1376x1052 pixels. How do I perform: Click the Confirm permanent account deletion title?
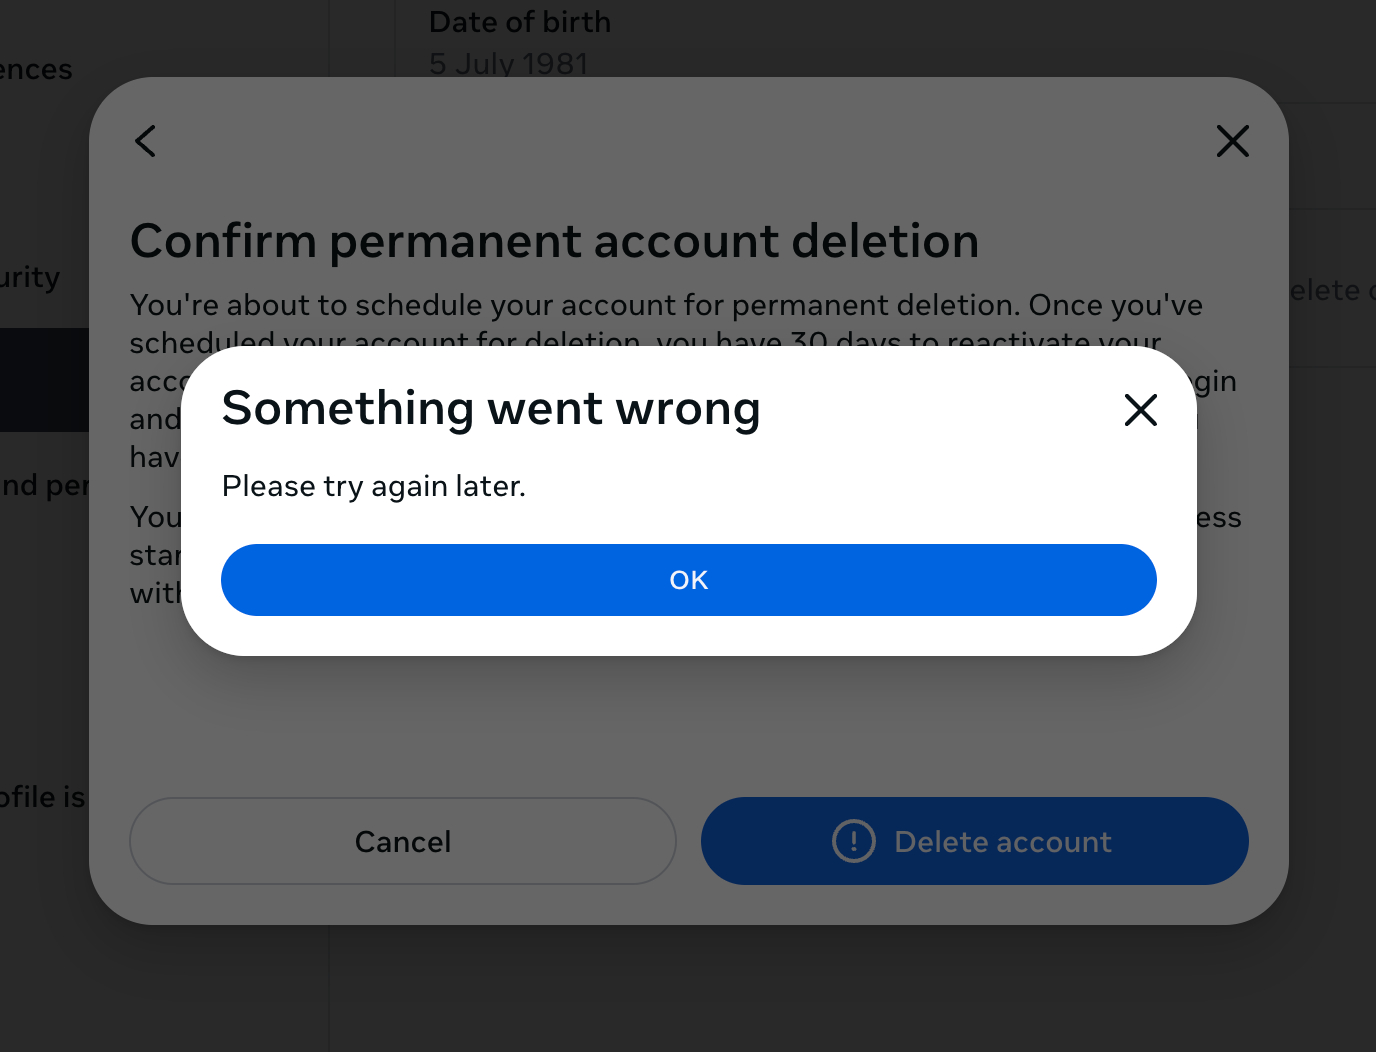click(554, 241)
